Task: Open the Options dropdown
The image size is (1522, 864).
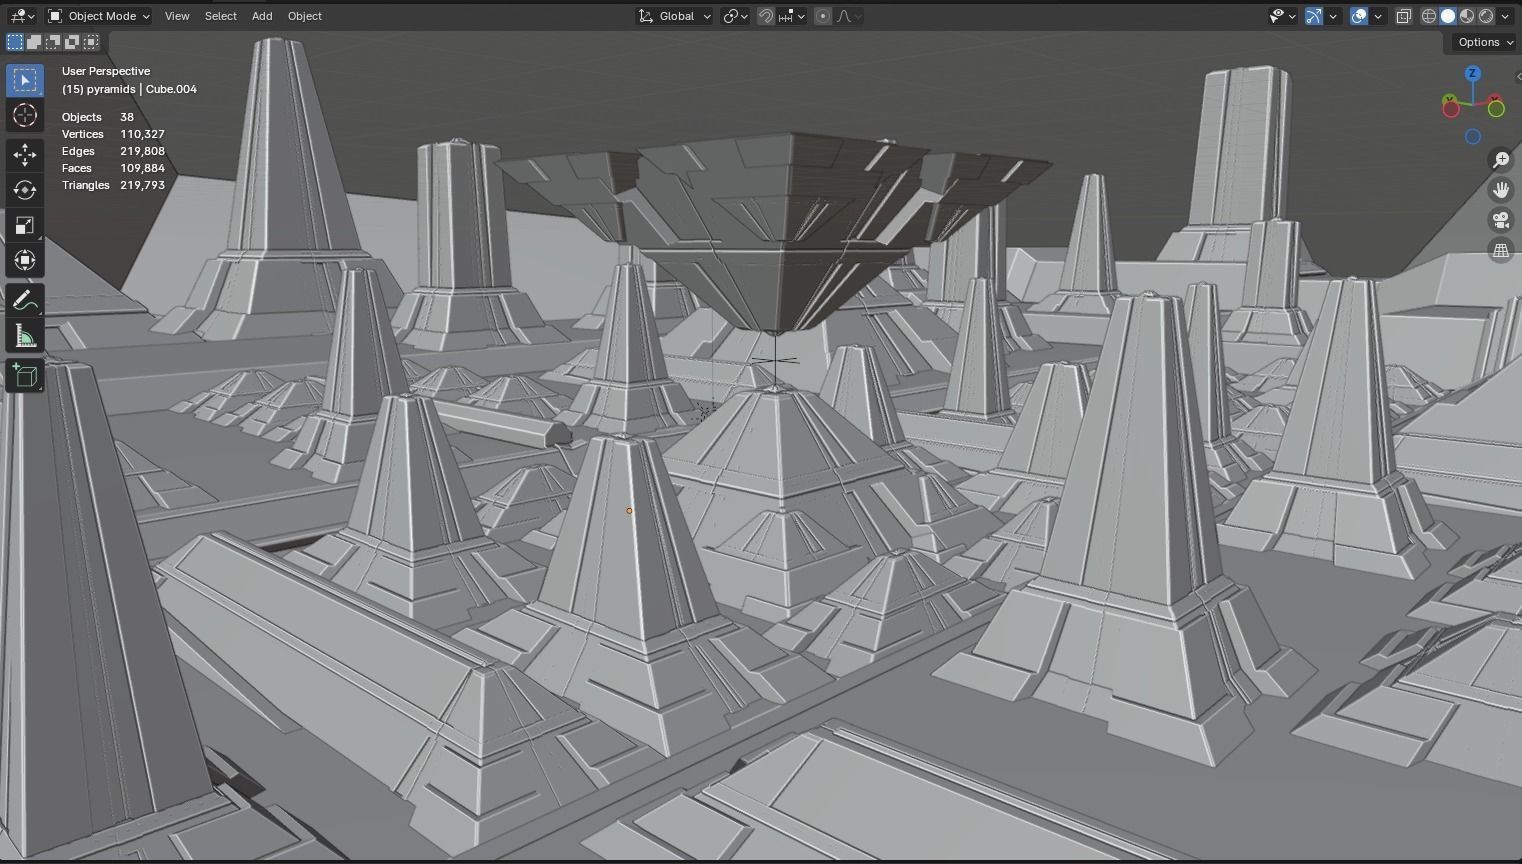Action: click(x=1484, y=42)
